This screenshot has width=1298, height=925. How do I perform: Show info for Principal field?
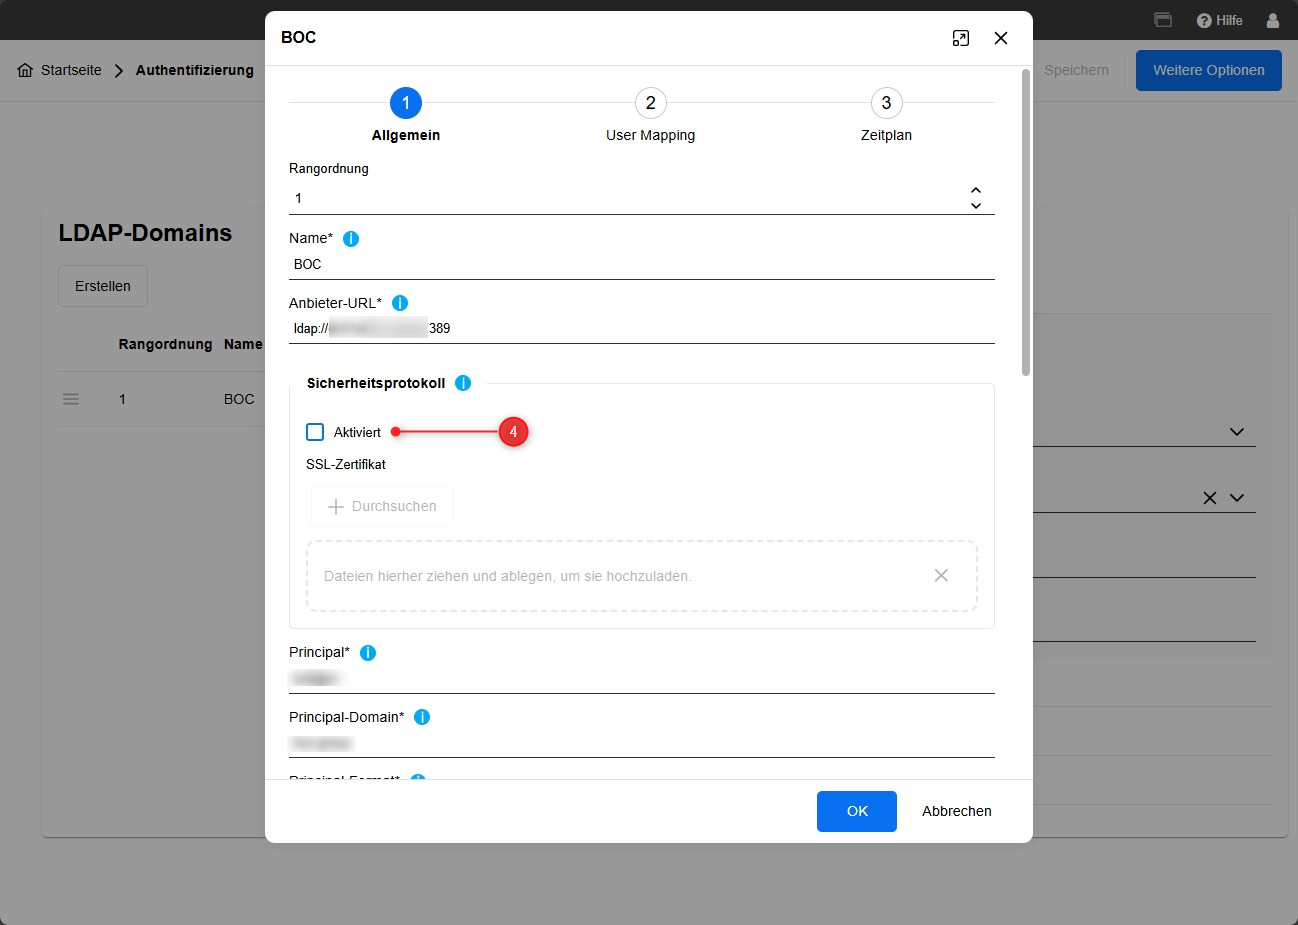[368, 653]
